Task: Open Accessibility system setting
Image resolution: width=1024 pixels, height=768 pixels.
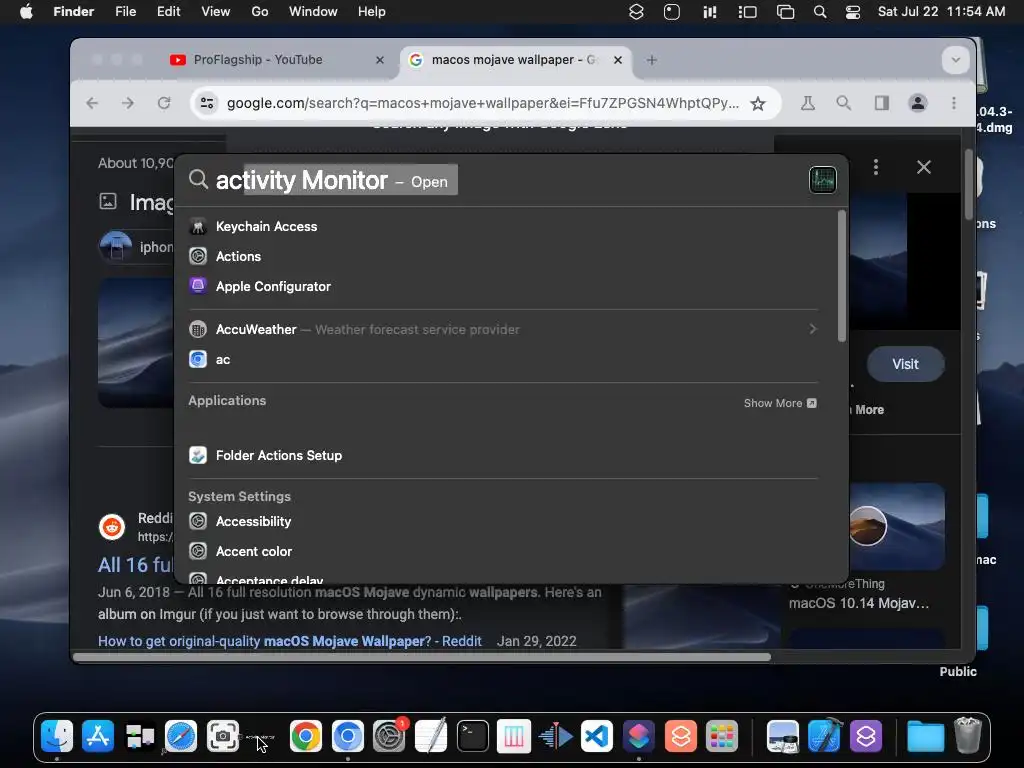Action: tap(503, 522)
